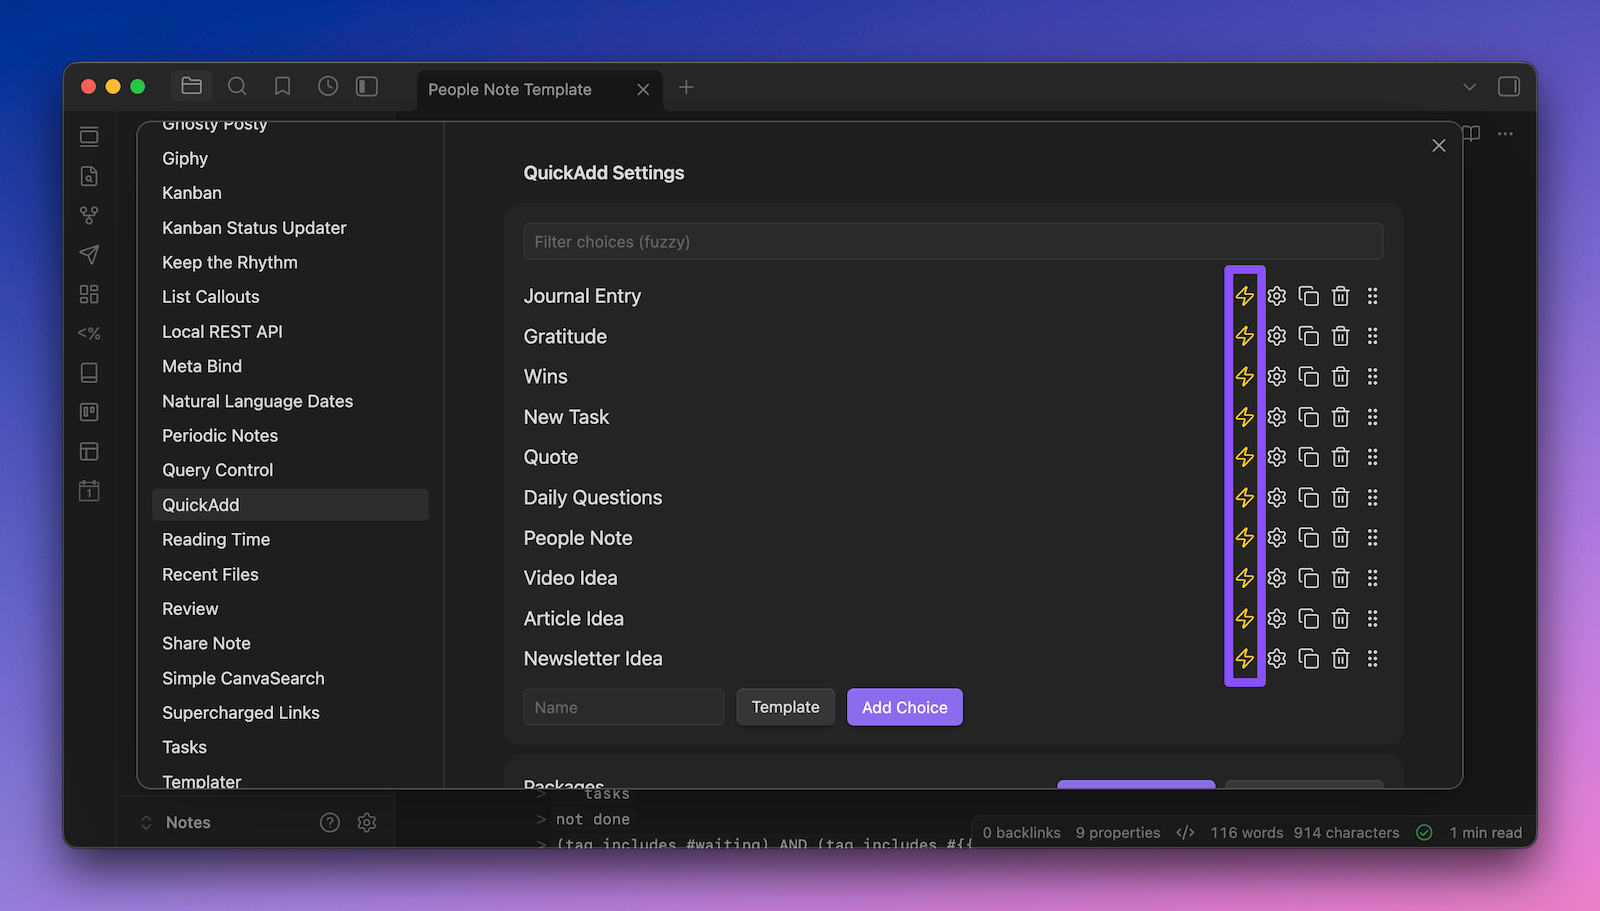Duplicate the Wins choice
The image size is (1600, 911).
(1308, 377)
